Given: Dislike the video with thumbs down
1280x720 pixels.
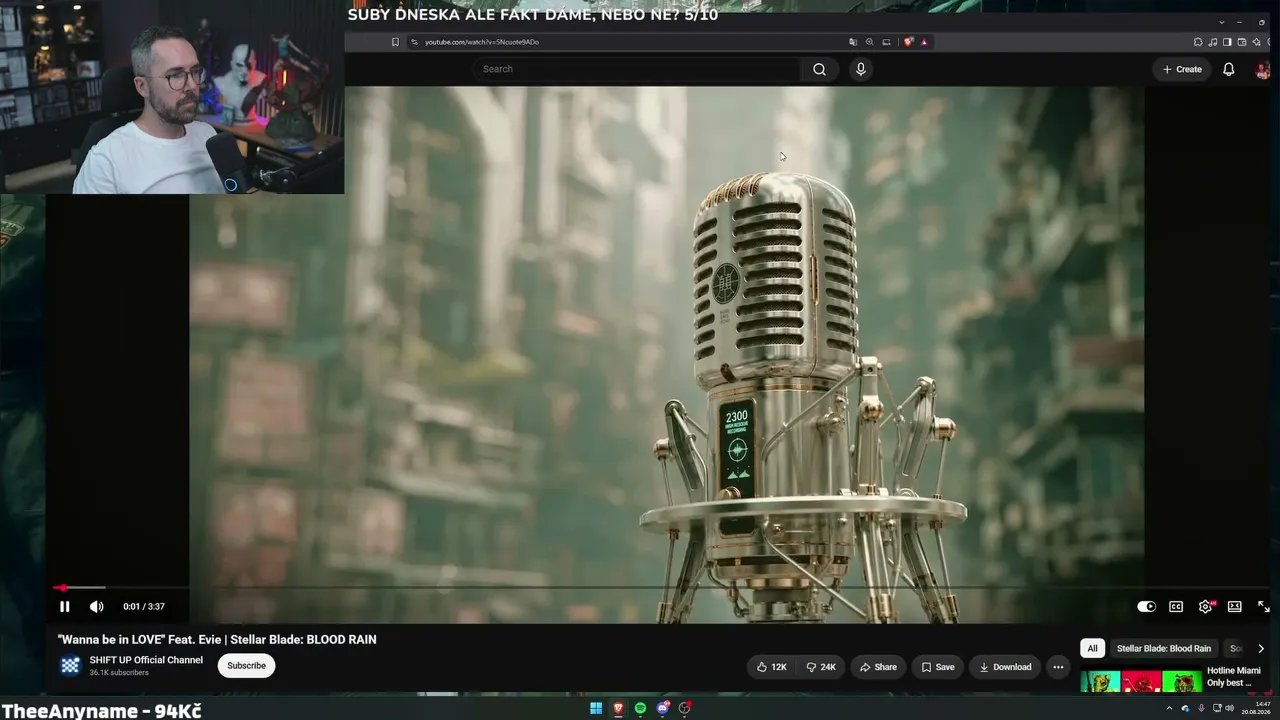Looking at the screenshot, I should point(821,667).
